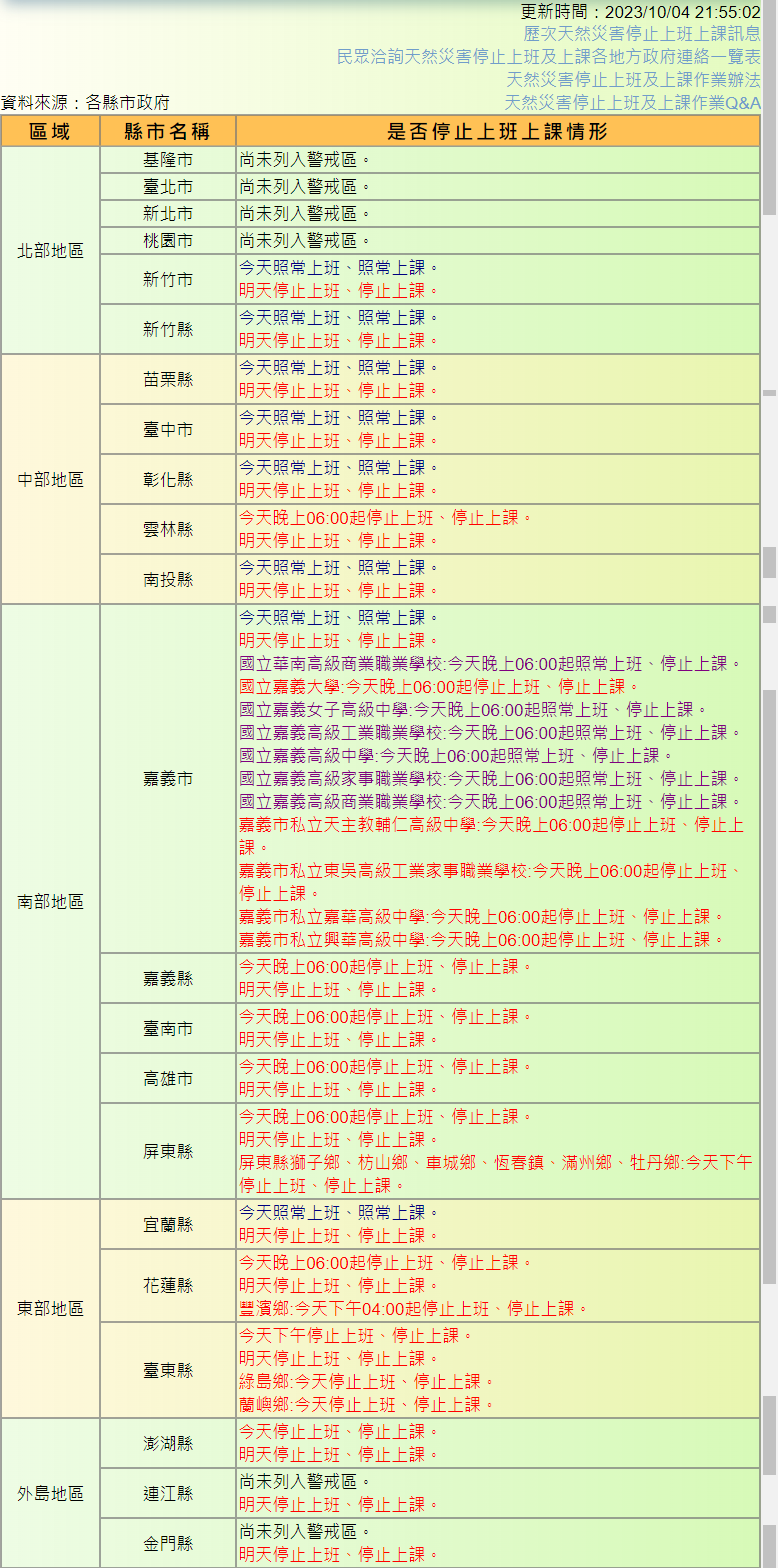Click the 更新時間 timestamp text
The height and width of the screenshot is (1568, 778).
click(x=640, y=12)
